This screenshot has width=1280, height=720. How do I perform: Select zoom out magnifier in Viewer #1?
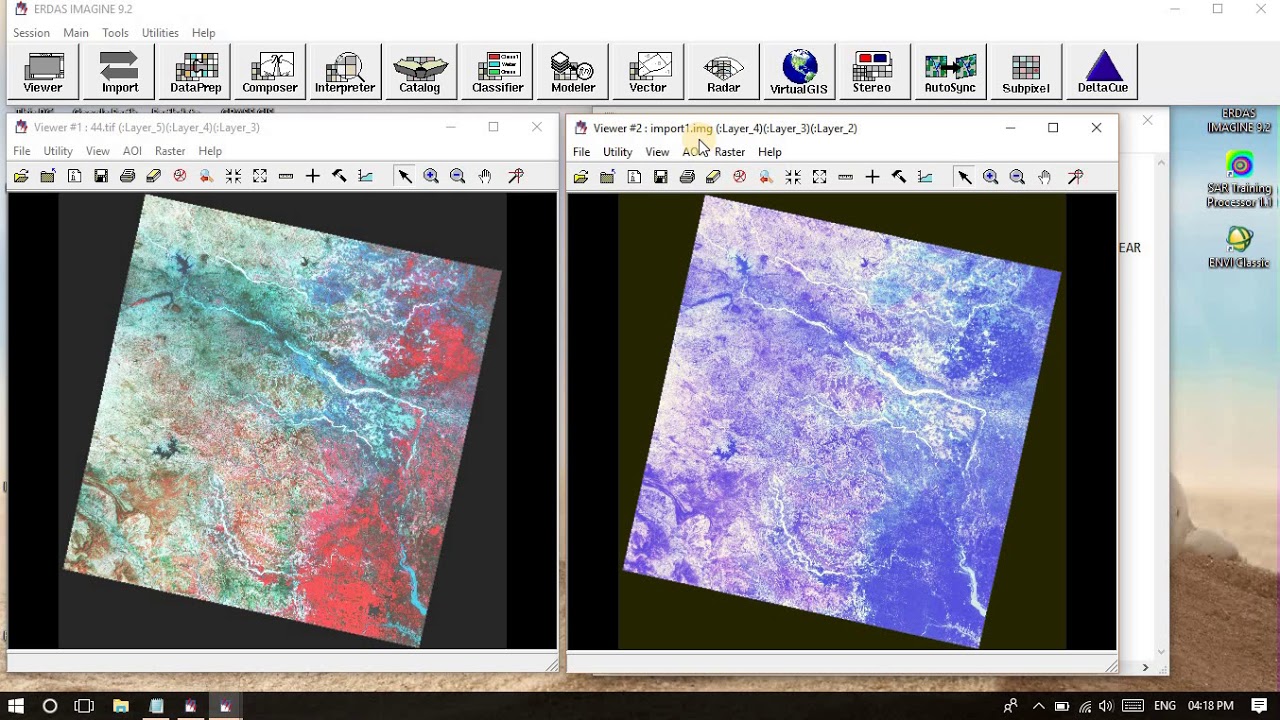458,176
